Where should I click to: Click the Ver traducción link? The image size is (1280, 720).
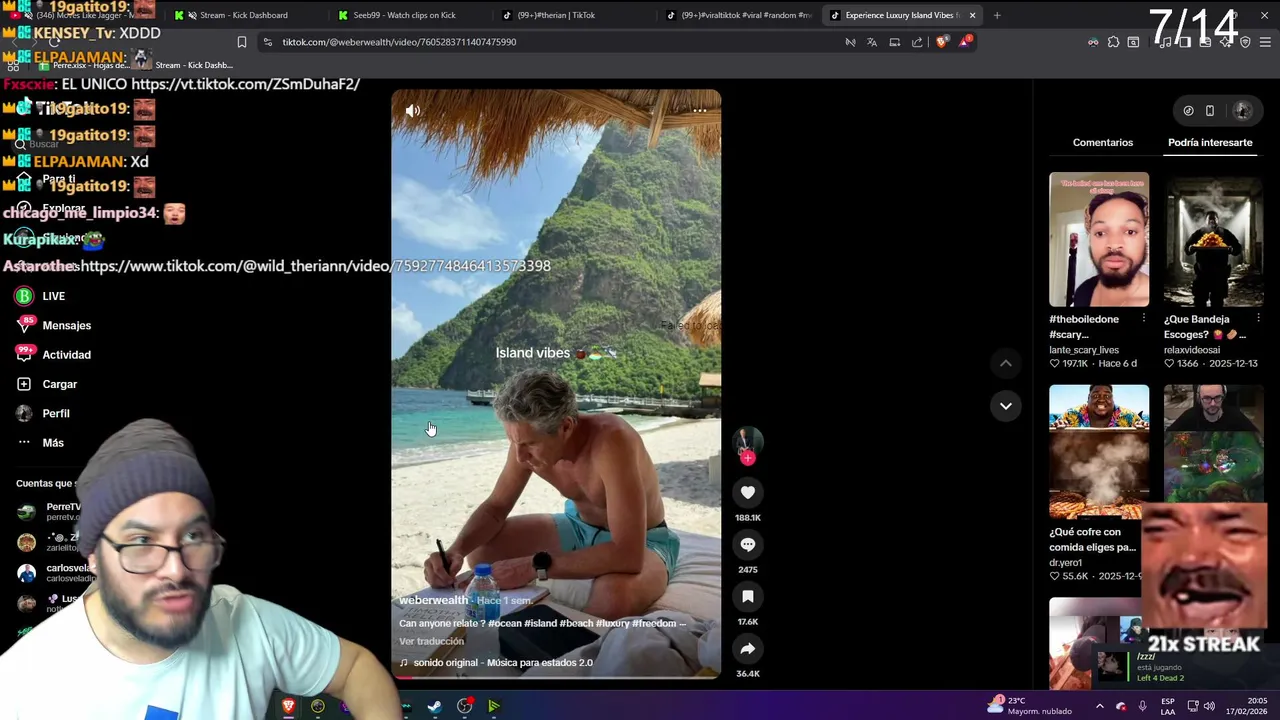click(431, 641)
